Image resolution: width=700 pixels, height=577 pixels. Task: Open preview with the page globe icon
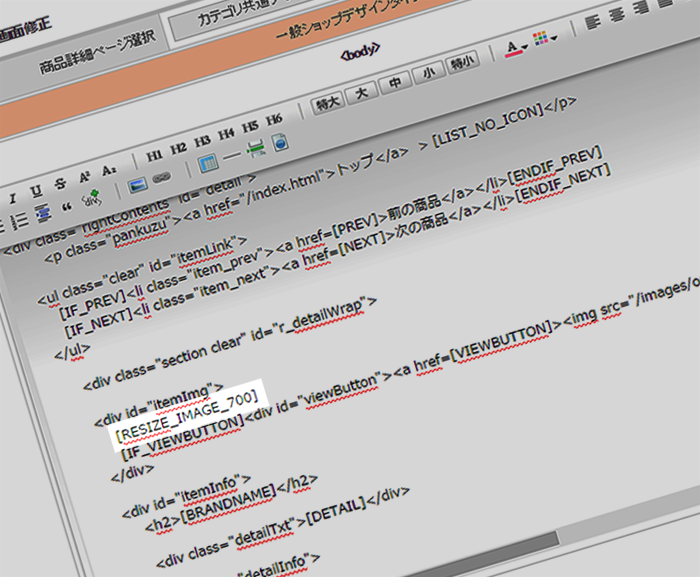(281, 142)
